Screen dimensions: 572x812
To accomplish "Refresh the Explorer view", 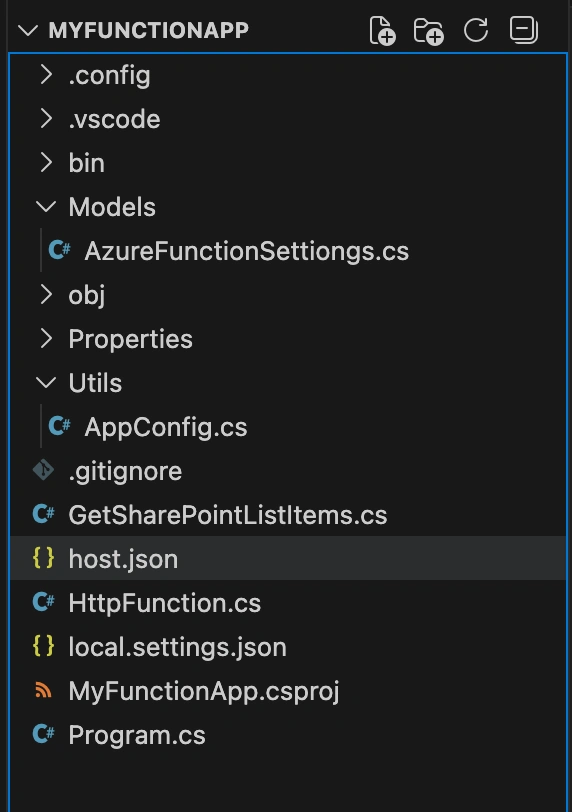I will (x=476, y=30).
